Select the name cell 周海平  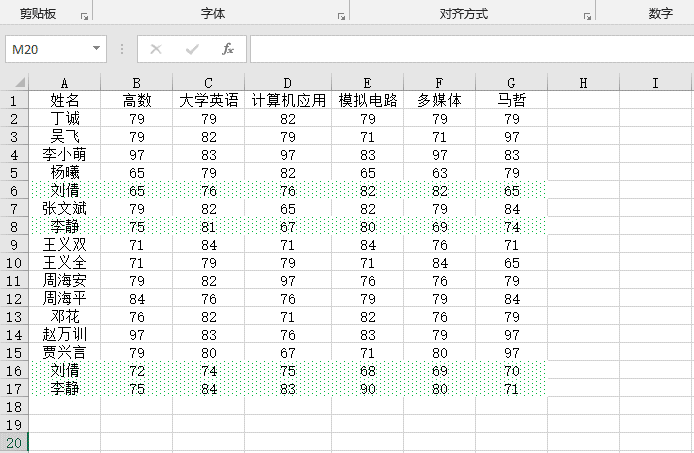[65, 299]
